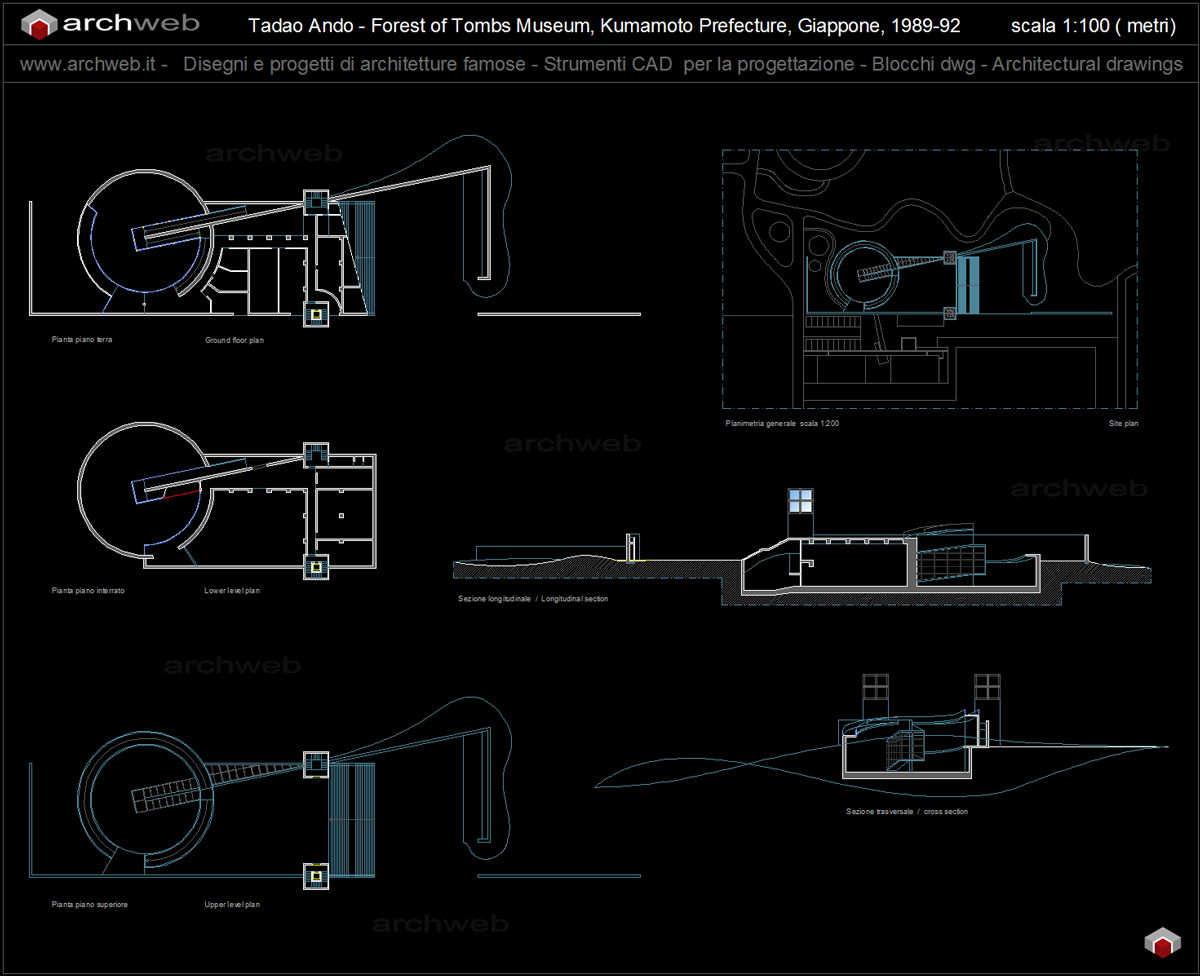The image size is (1200, 976).
Task: Select the 'Ground floor plan' label
Action: coord(235,340)
